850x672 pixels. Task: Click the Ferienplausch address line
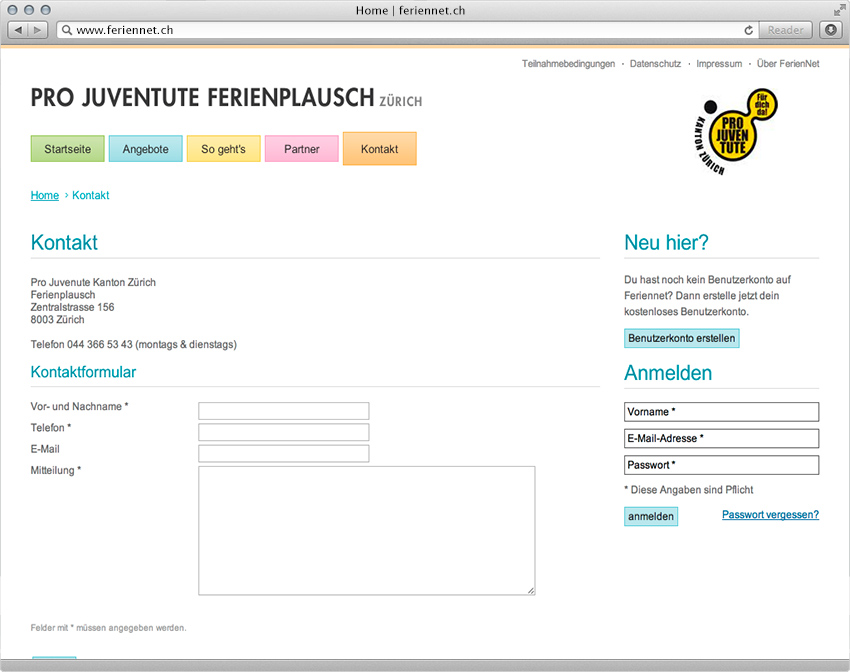(63, 295)
